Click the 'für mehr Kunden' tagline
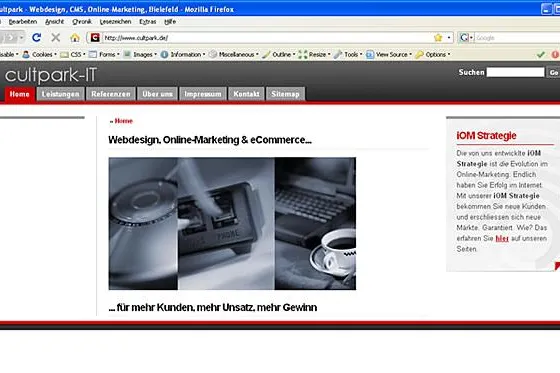The image size is (560, 373). [212, 308]
